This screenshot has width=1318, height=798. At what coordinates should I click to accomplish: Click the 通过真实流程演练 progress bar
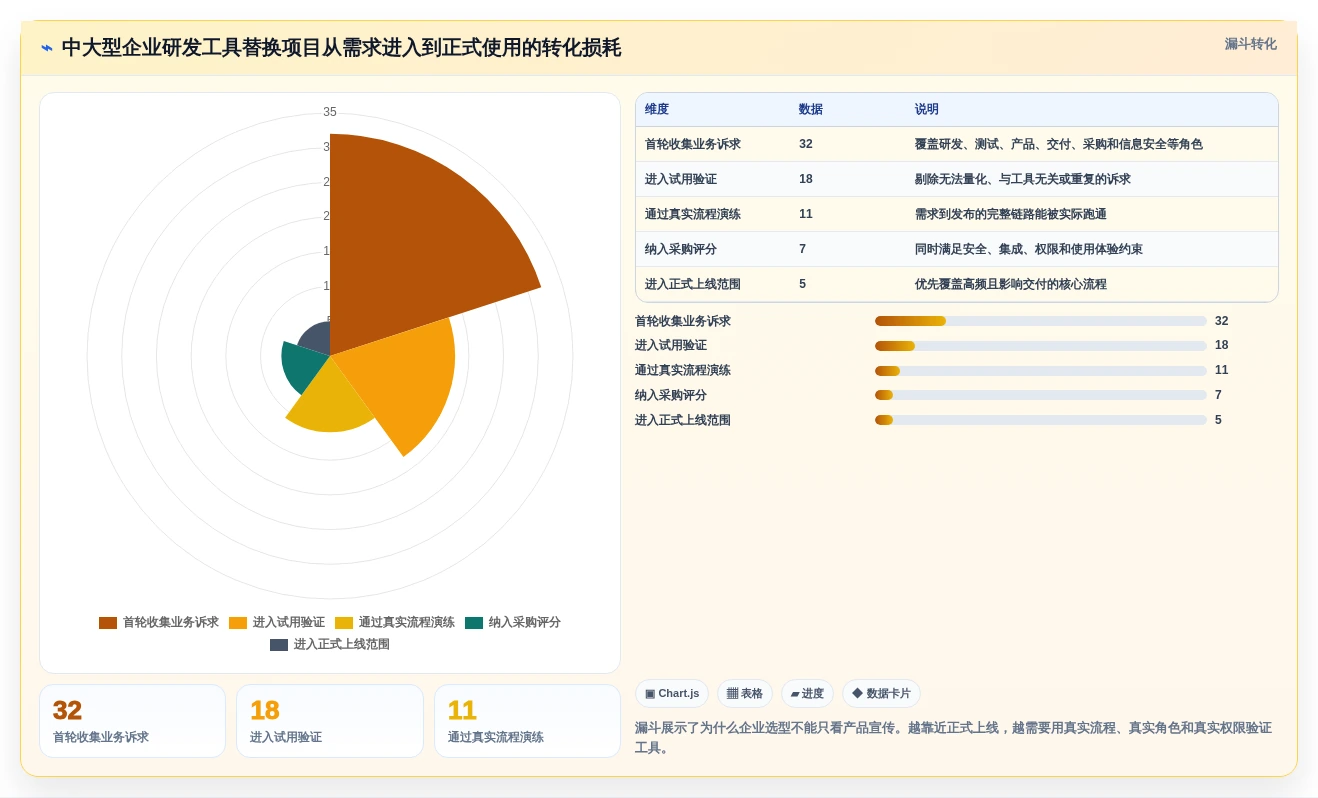(x=1041, y=371)
